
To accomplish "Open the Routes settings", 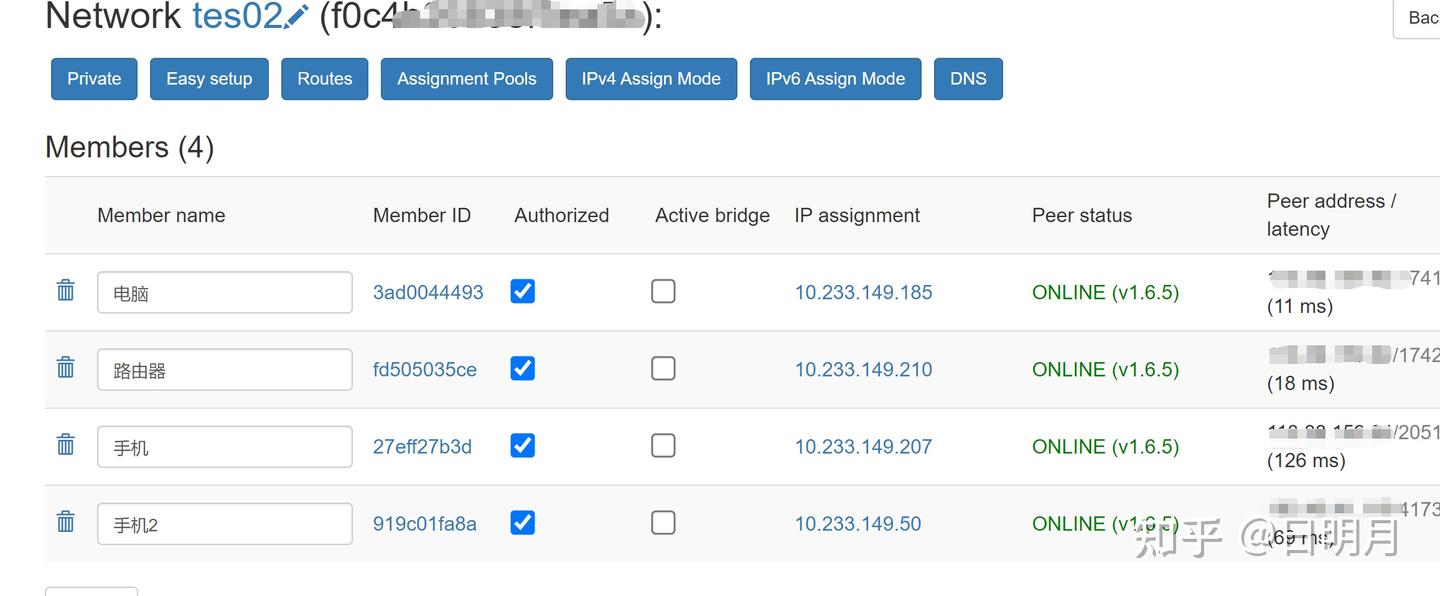I will click(325, 79).
